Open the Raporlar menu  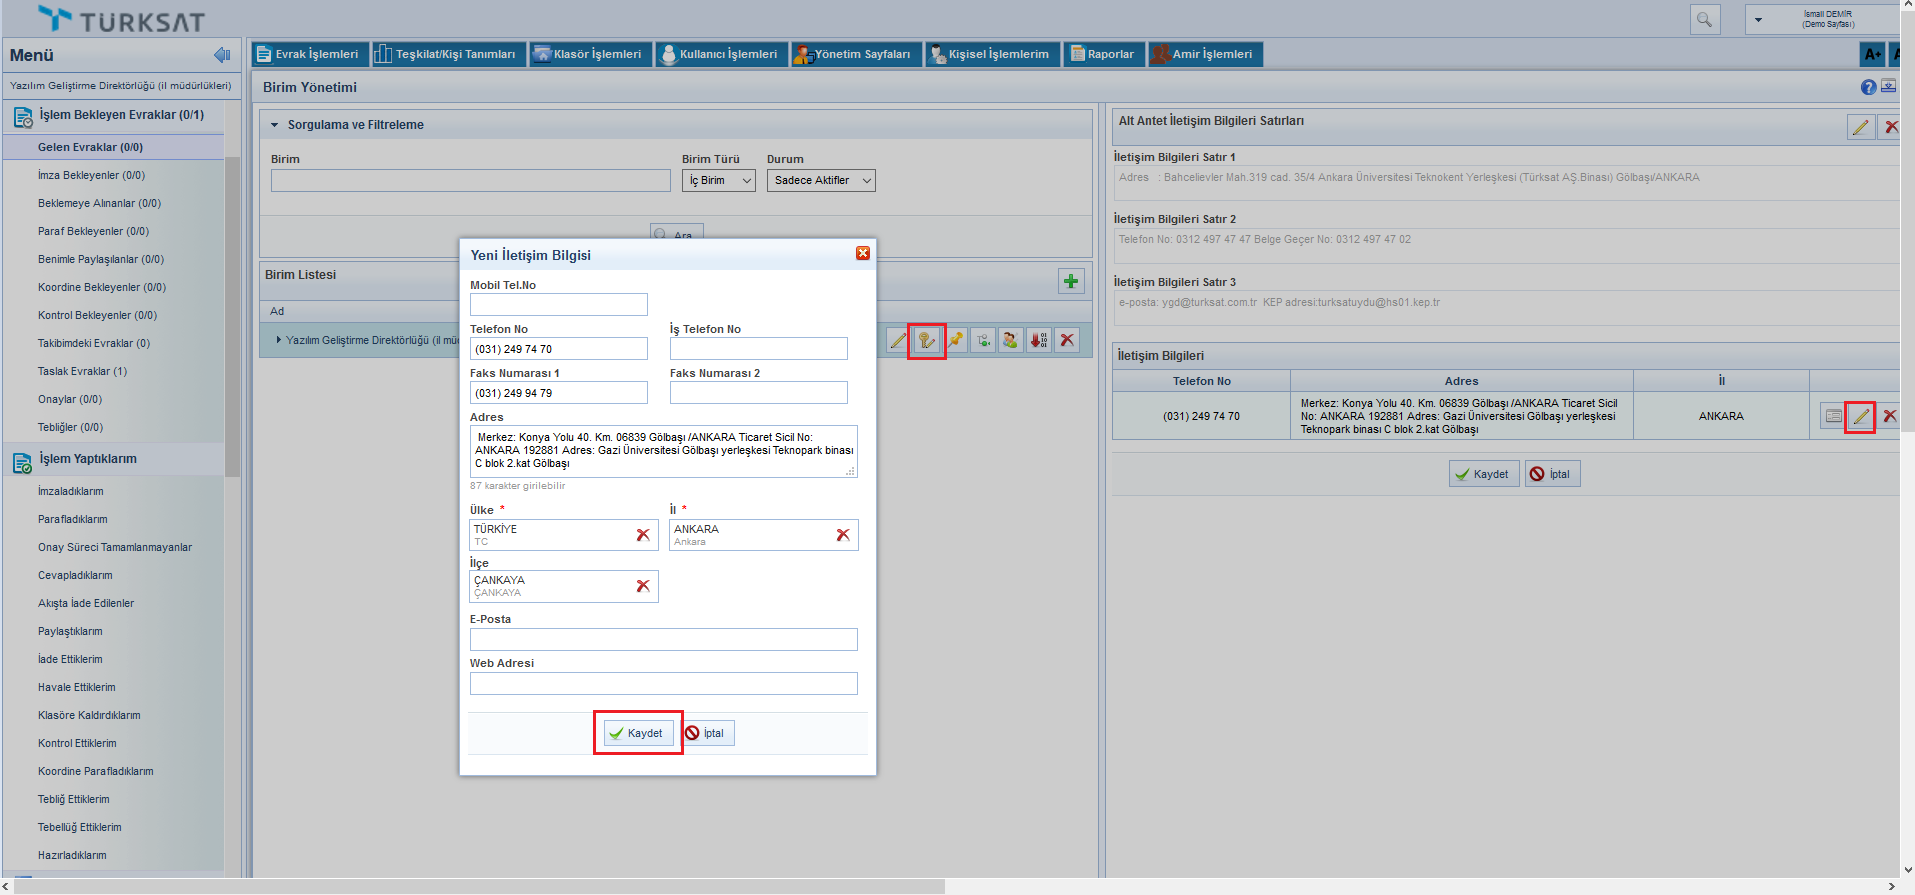click(x=1103, y=54)
